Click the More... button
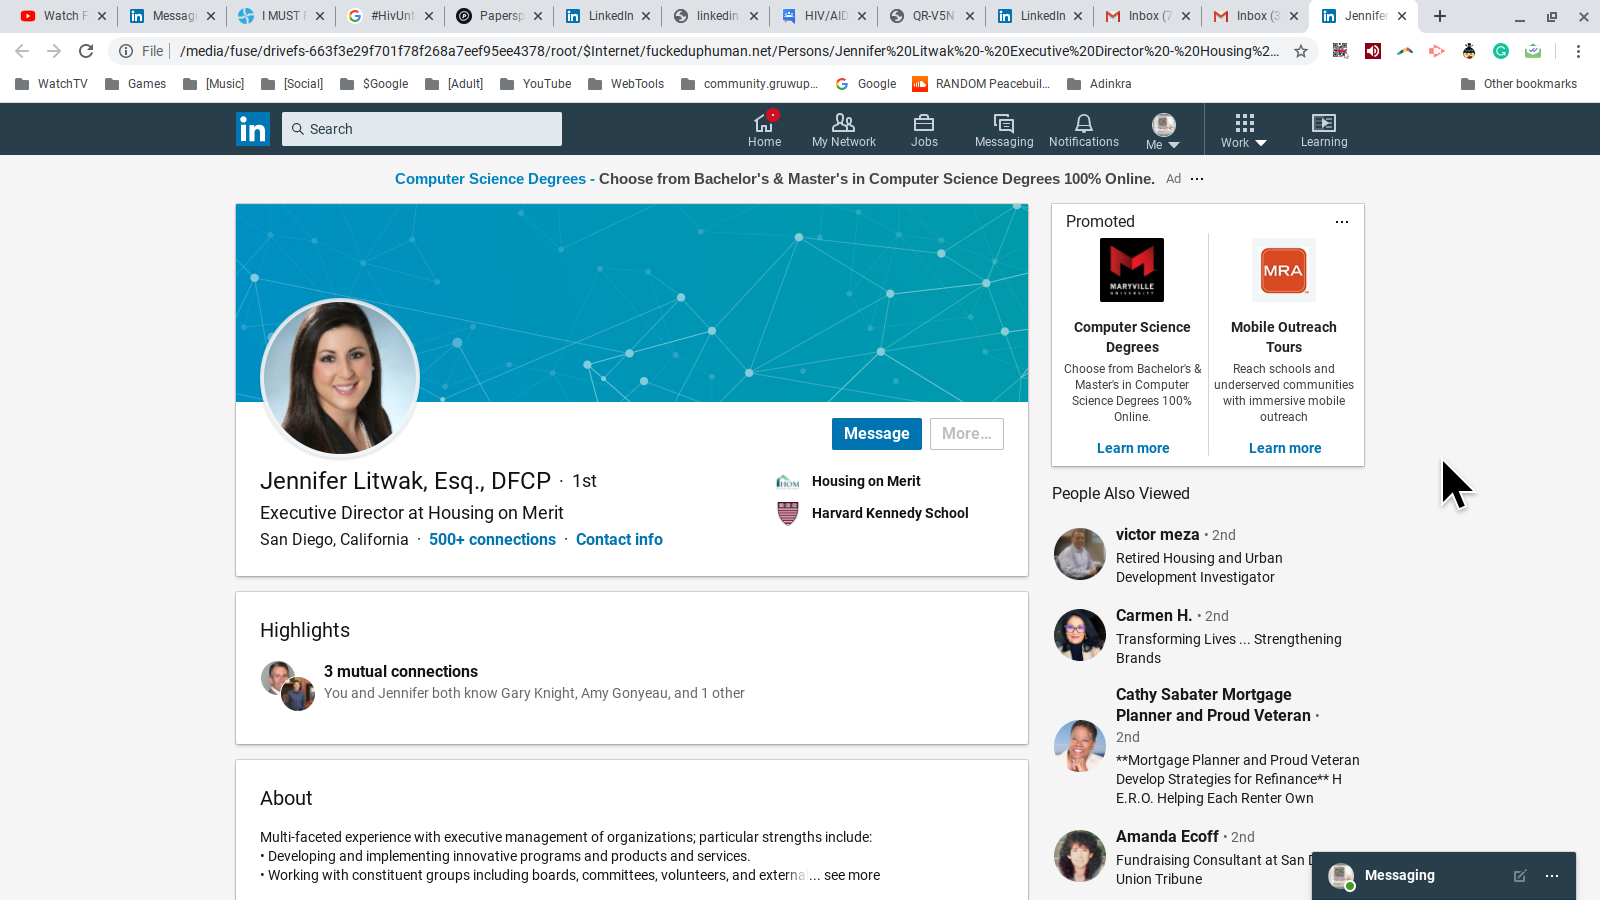 tap(966, 434)
